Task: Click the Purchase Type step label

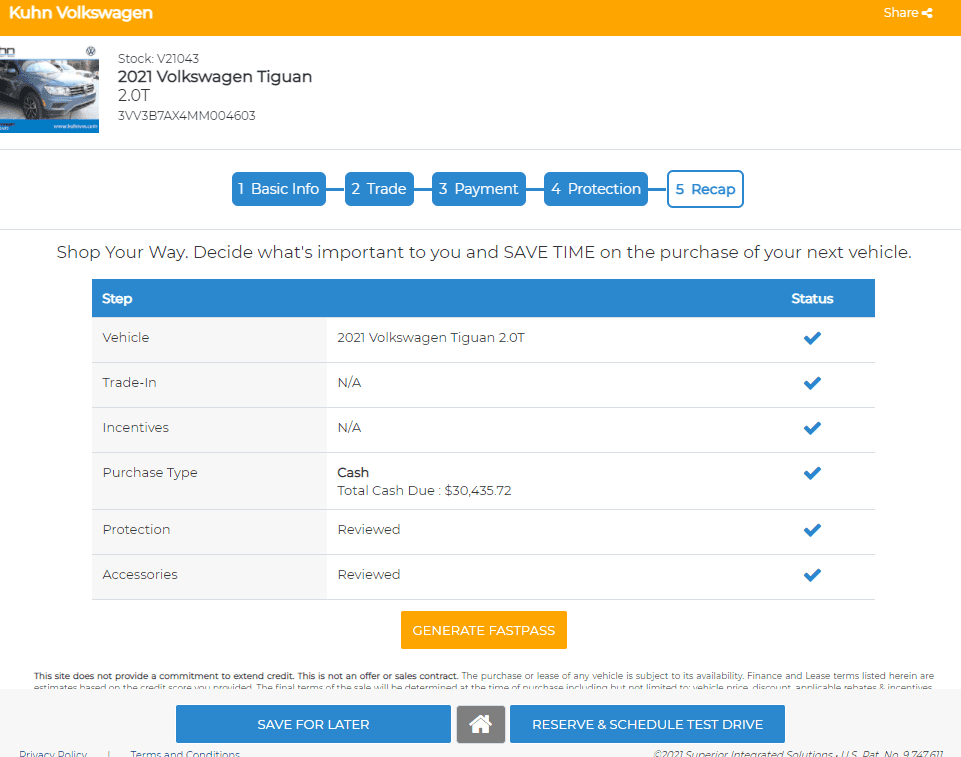Action: click(x=150, y=473)
